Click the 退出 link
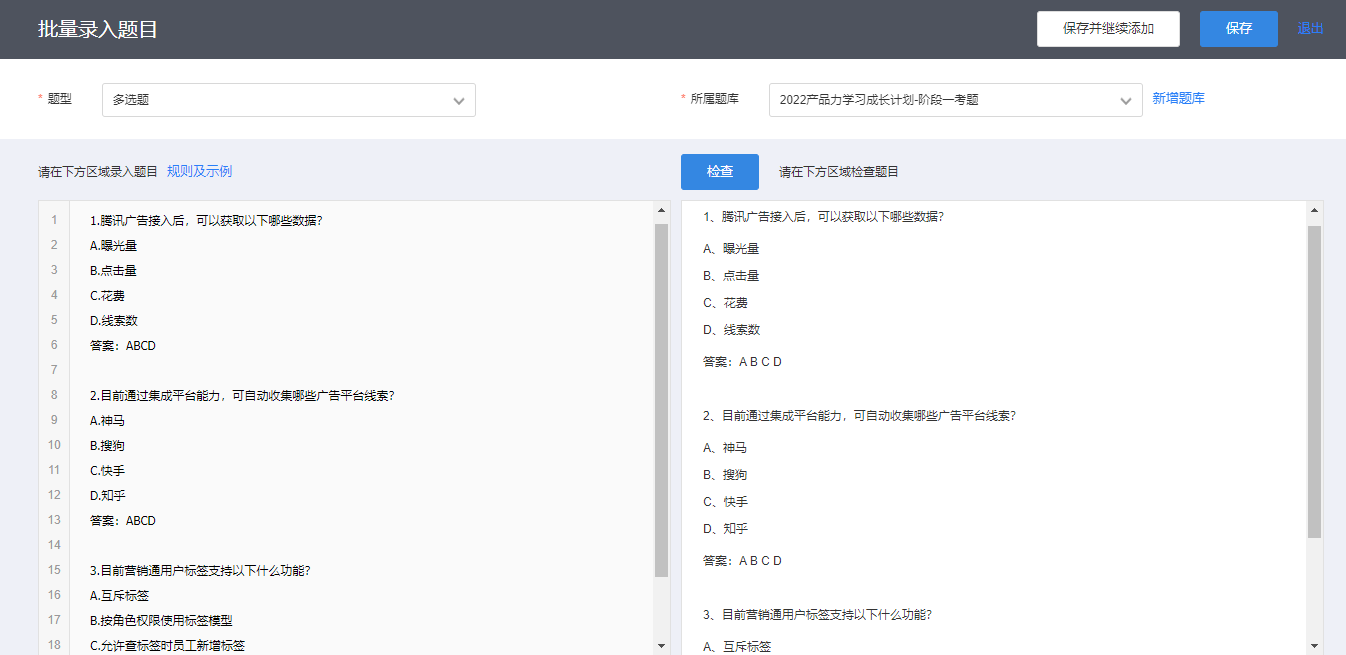This screenshot has width=1346, height=655. pyautogui.click(x=1311, y=29)
